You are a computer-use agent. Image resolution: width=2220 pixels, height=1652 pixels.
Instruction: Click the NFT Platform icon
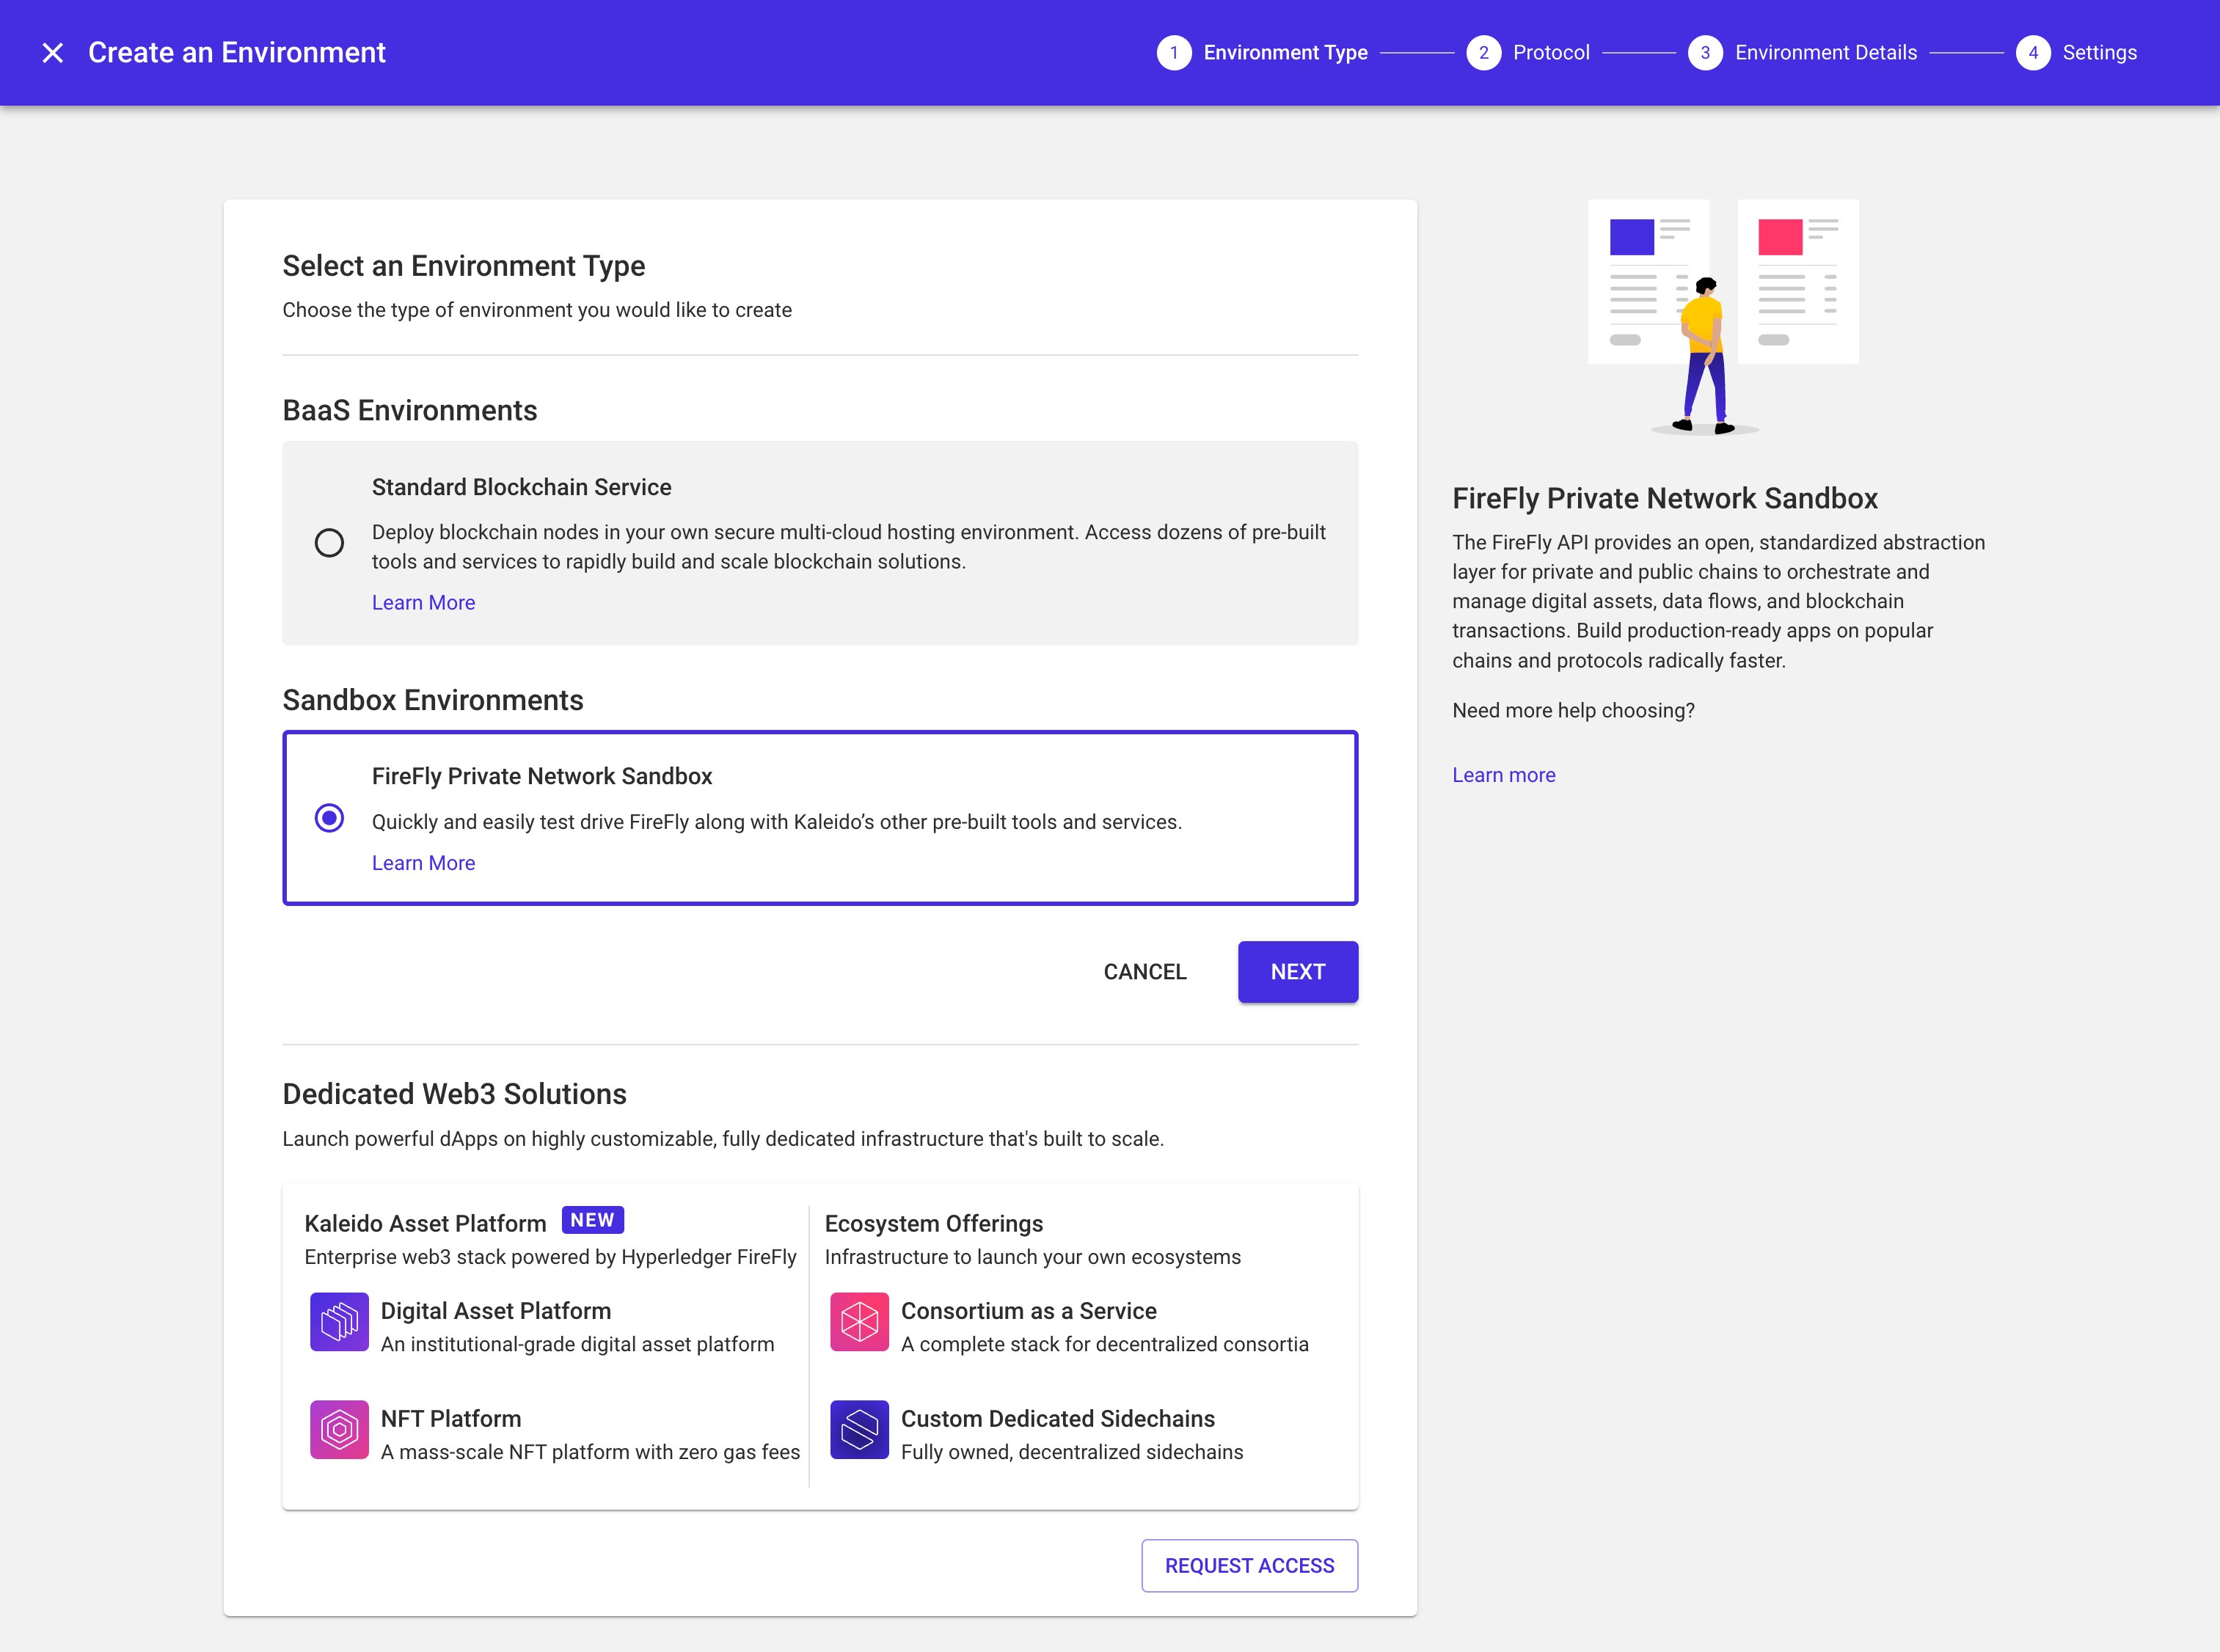click(339, 1430)
